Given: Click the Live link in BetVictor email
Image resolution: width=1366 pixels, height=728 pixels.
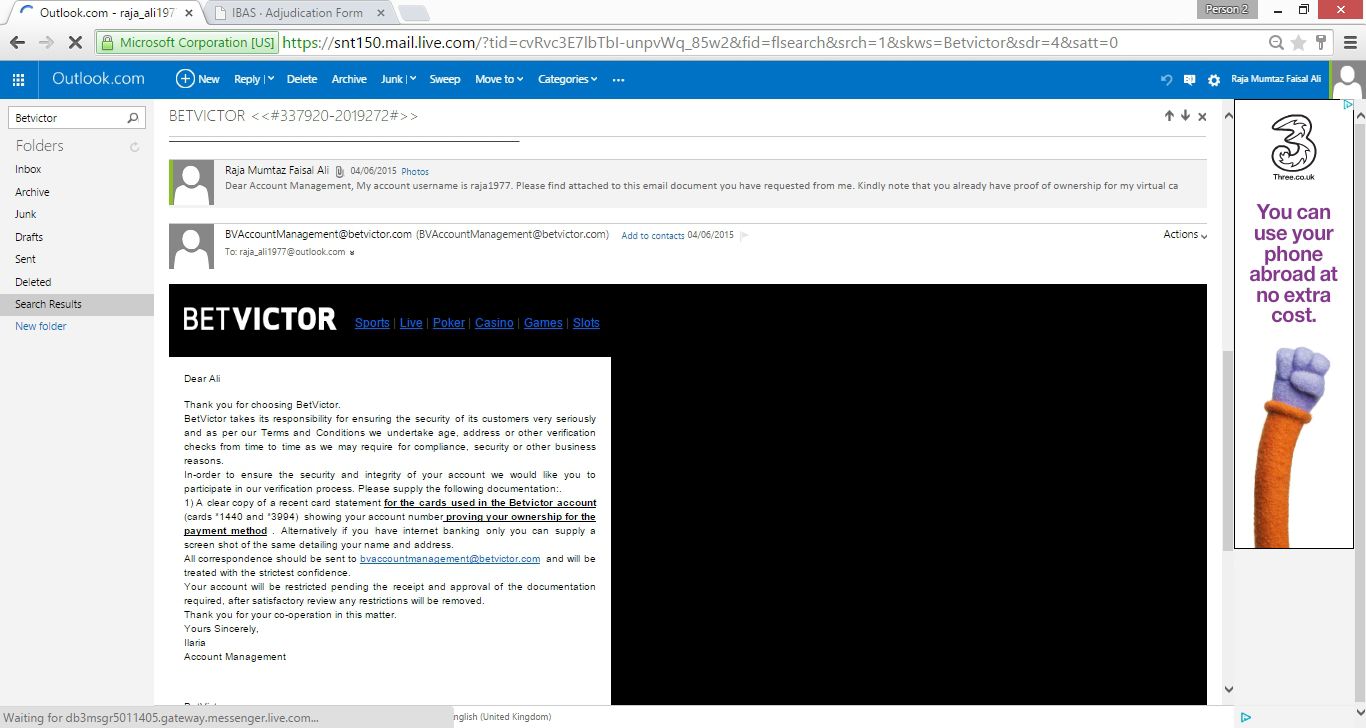Looking at the screenshot, I should (x=411, y=323).
